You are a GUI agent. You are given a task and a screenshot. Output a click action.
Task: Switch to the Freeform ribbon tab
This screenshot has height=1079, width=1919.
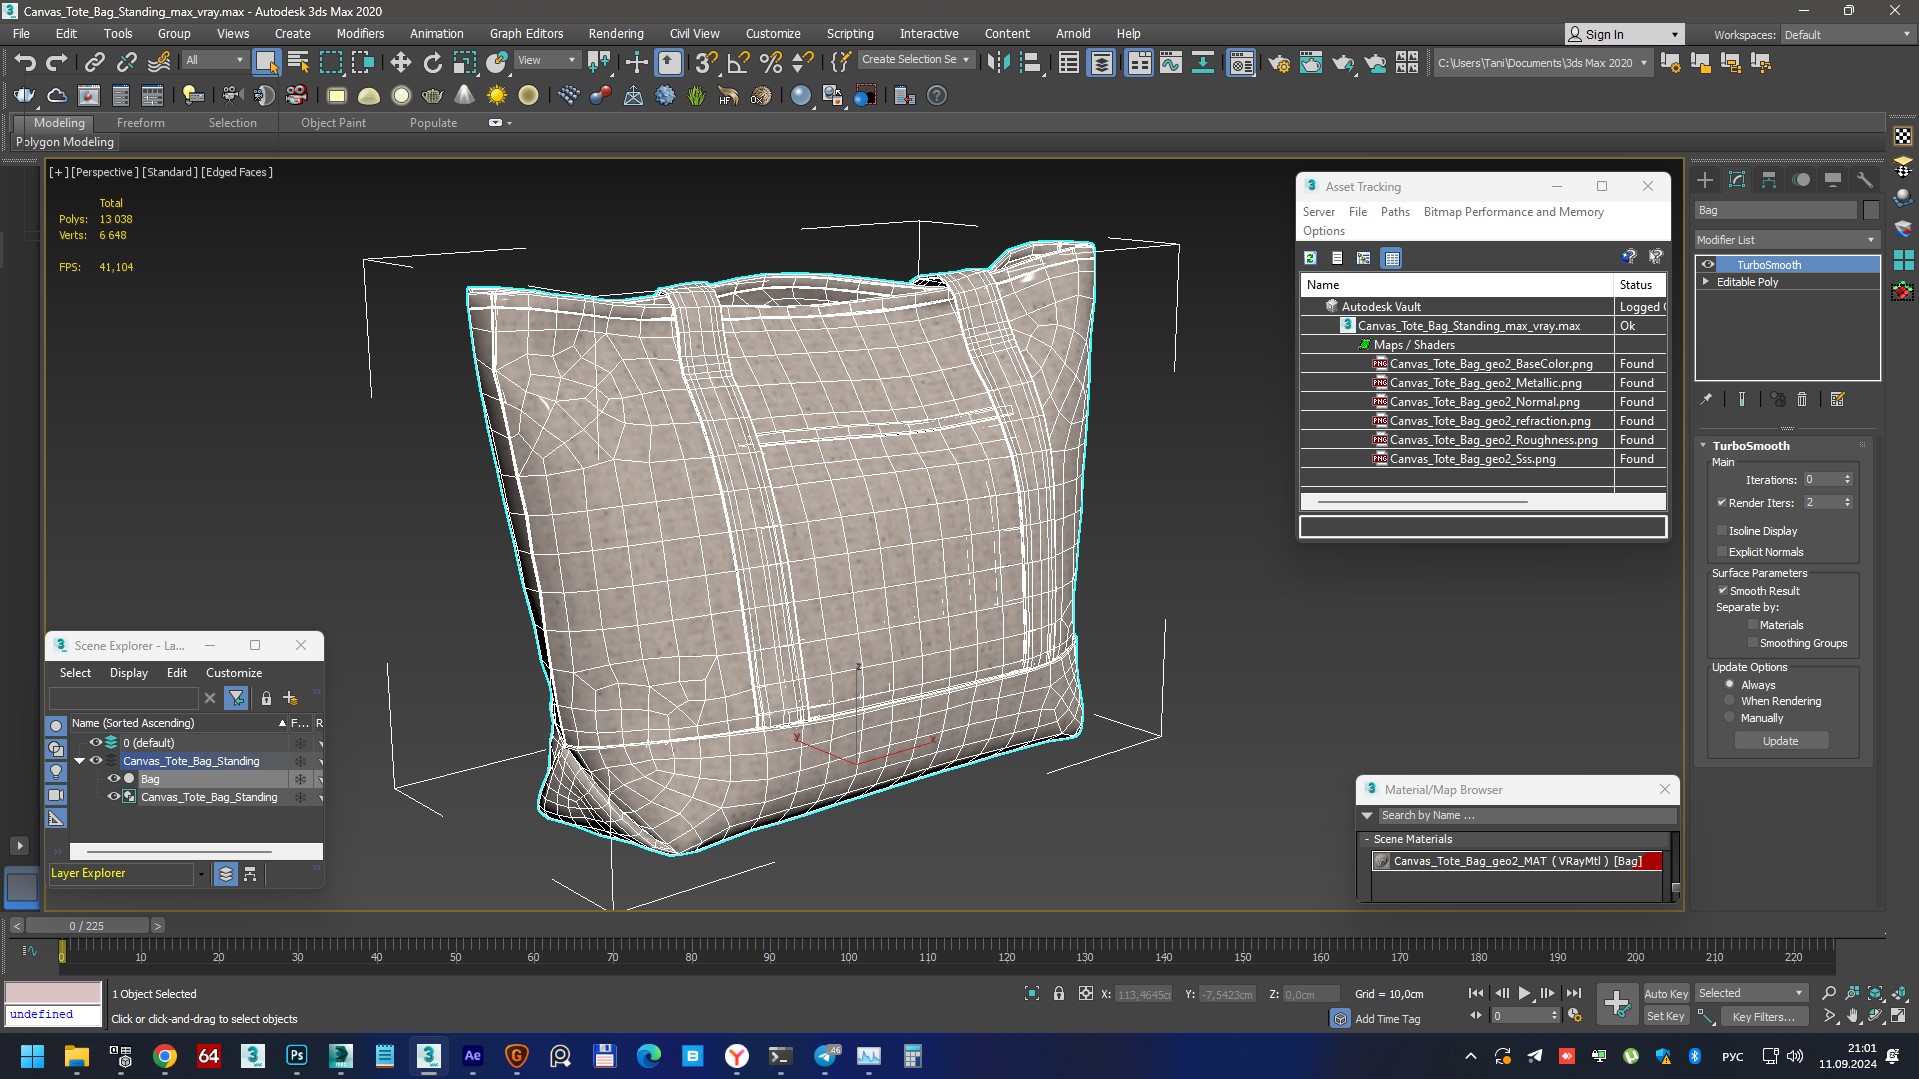tap(140, 122)
